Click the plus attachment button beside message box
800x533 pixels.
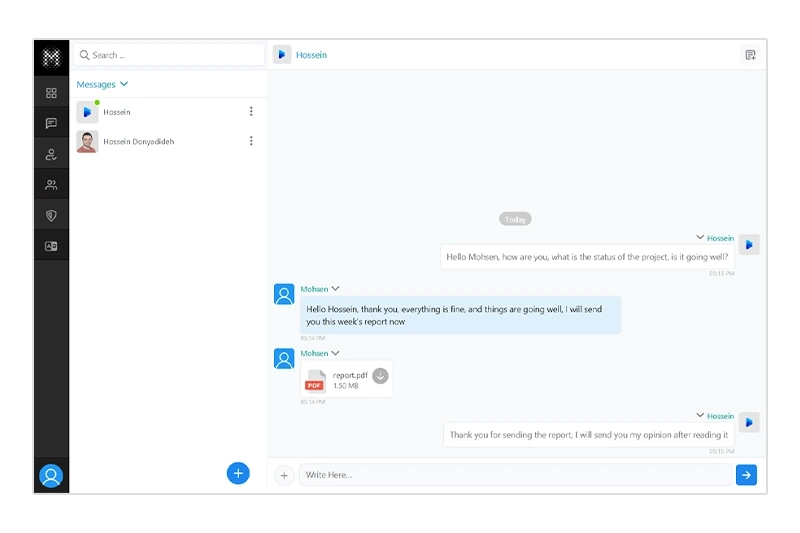pos(284,475)
